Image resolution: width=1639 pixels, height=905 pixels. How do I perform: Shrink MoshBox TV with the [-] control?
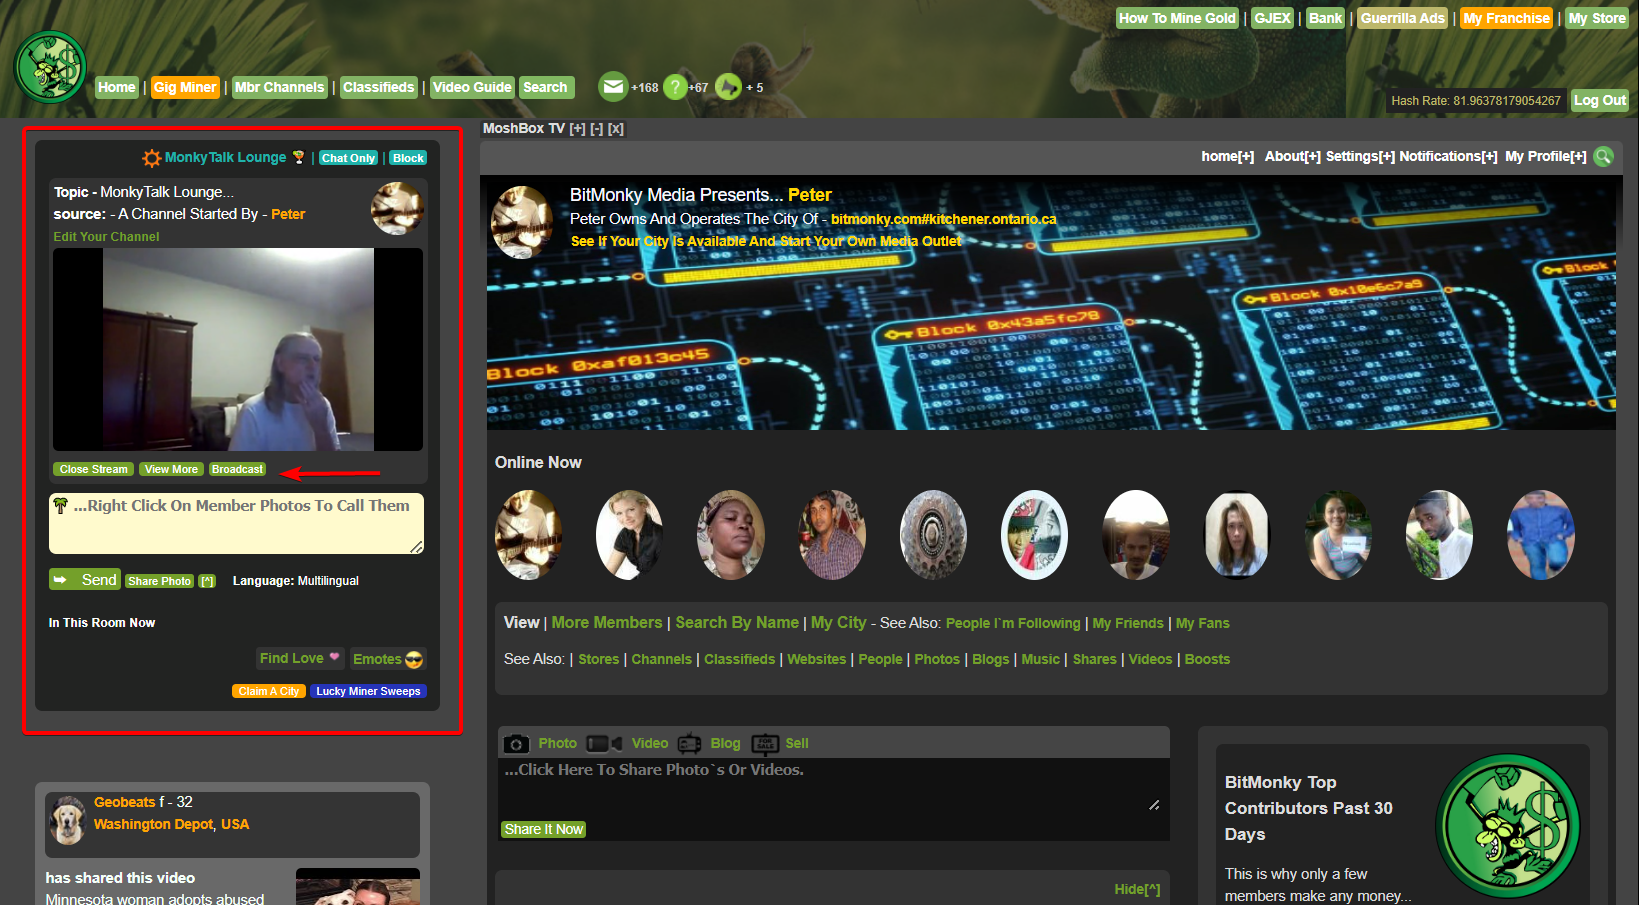pos(596,129)
